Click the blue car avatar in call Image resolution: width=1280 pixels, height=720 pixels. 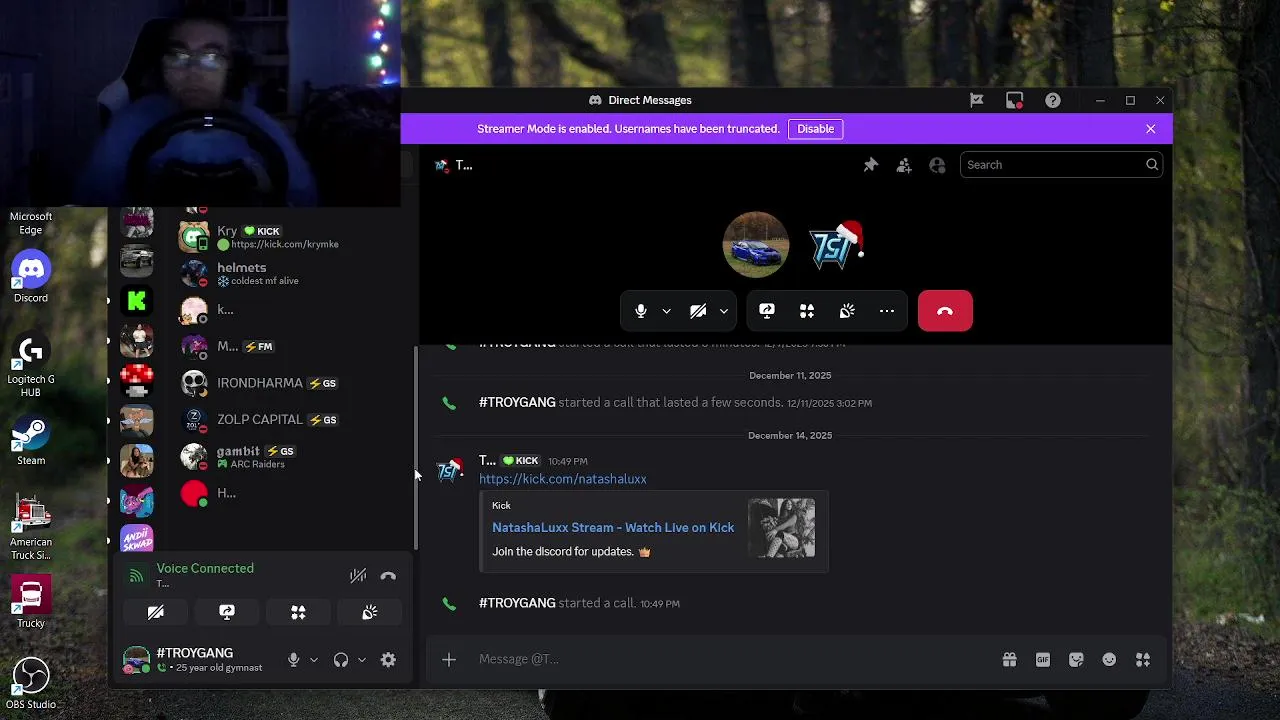[x=756, y=244]
